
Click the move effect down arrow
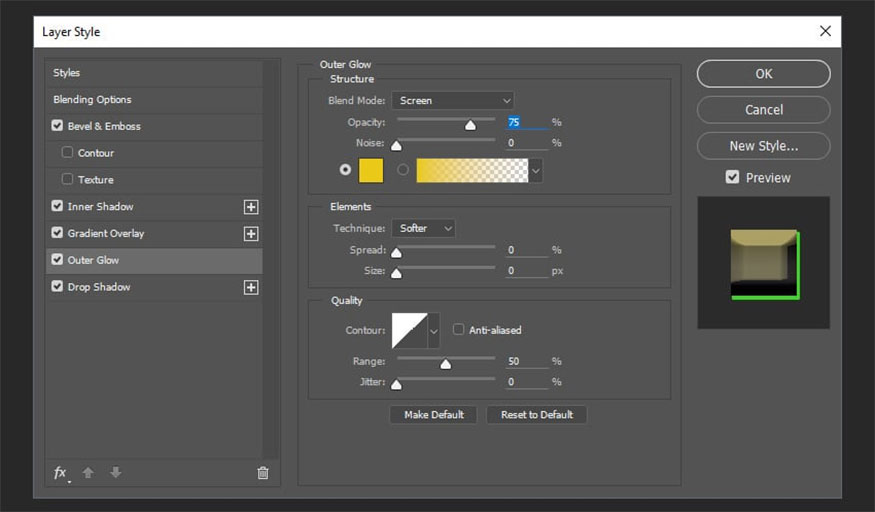click(x=116, y=473)
